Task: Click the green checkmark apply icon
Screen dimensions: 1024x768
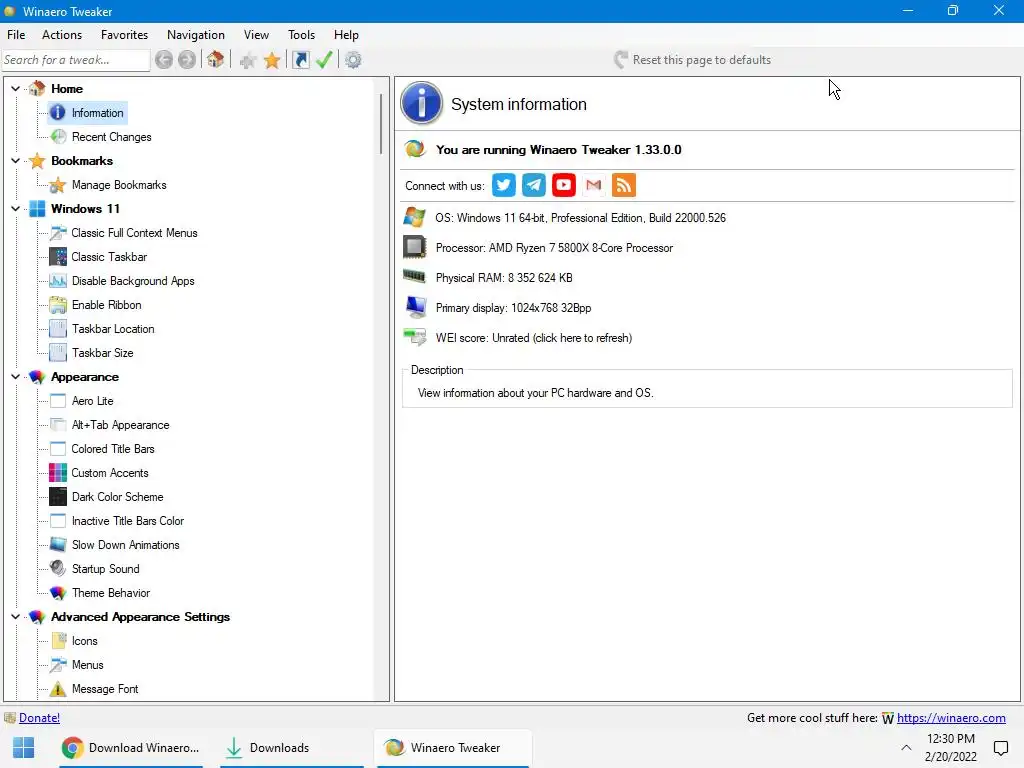Action: coord(324,60)
